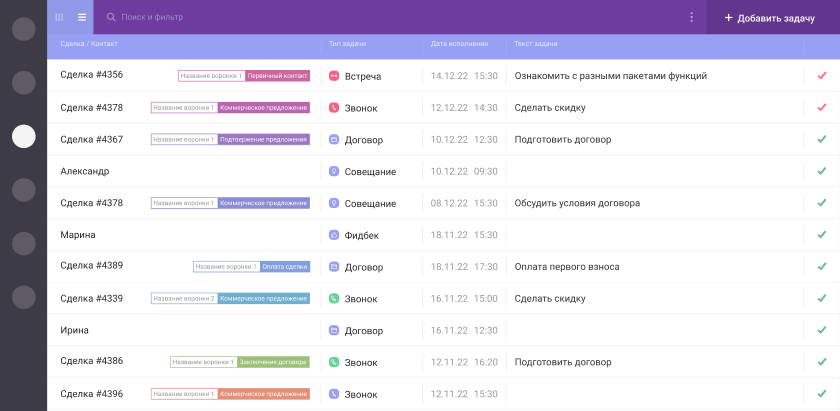Click the green Звонок icon for Сделка #4386
Screen dimensions: 840x411
point(334,362)
